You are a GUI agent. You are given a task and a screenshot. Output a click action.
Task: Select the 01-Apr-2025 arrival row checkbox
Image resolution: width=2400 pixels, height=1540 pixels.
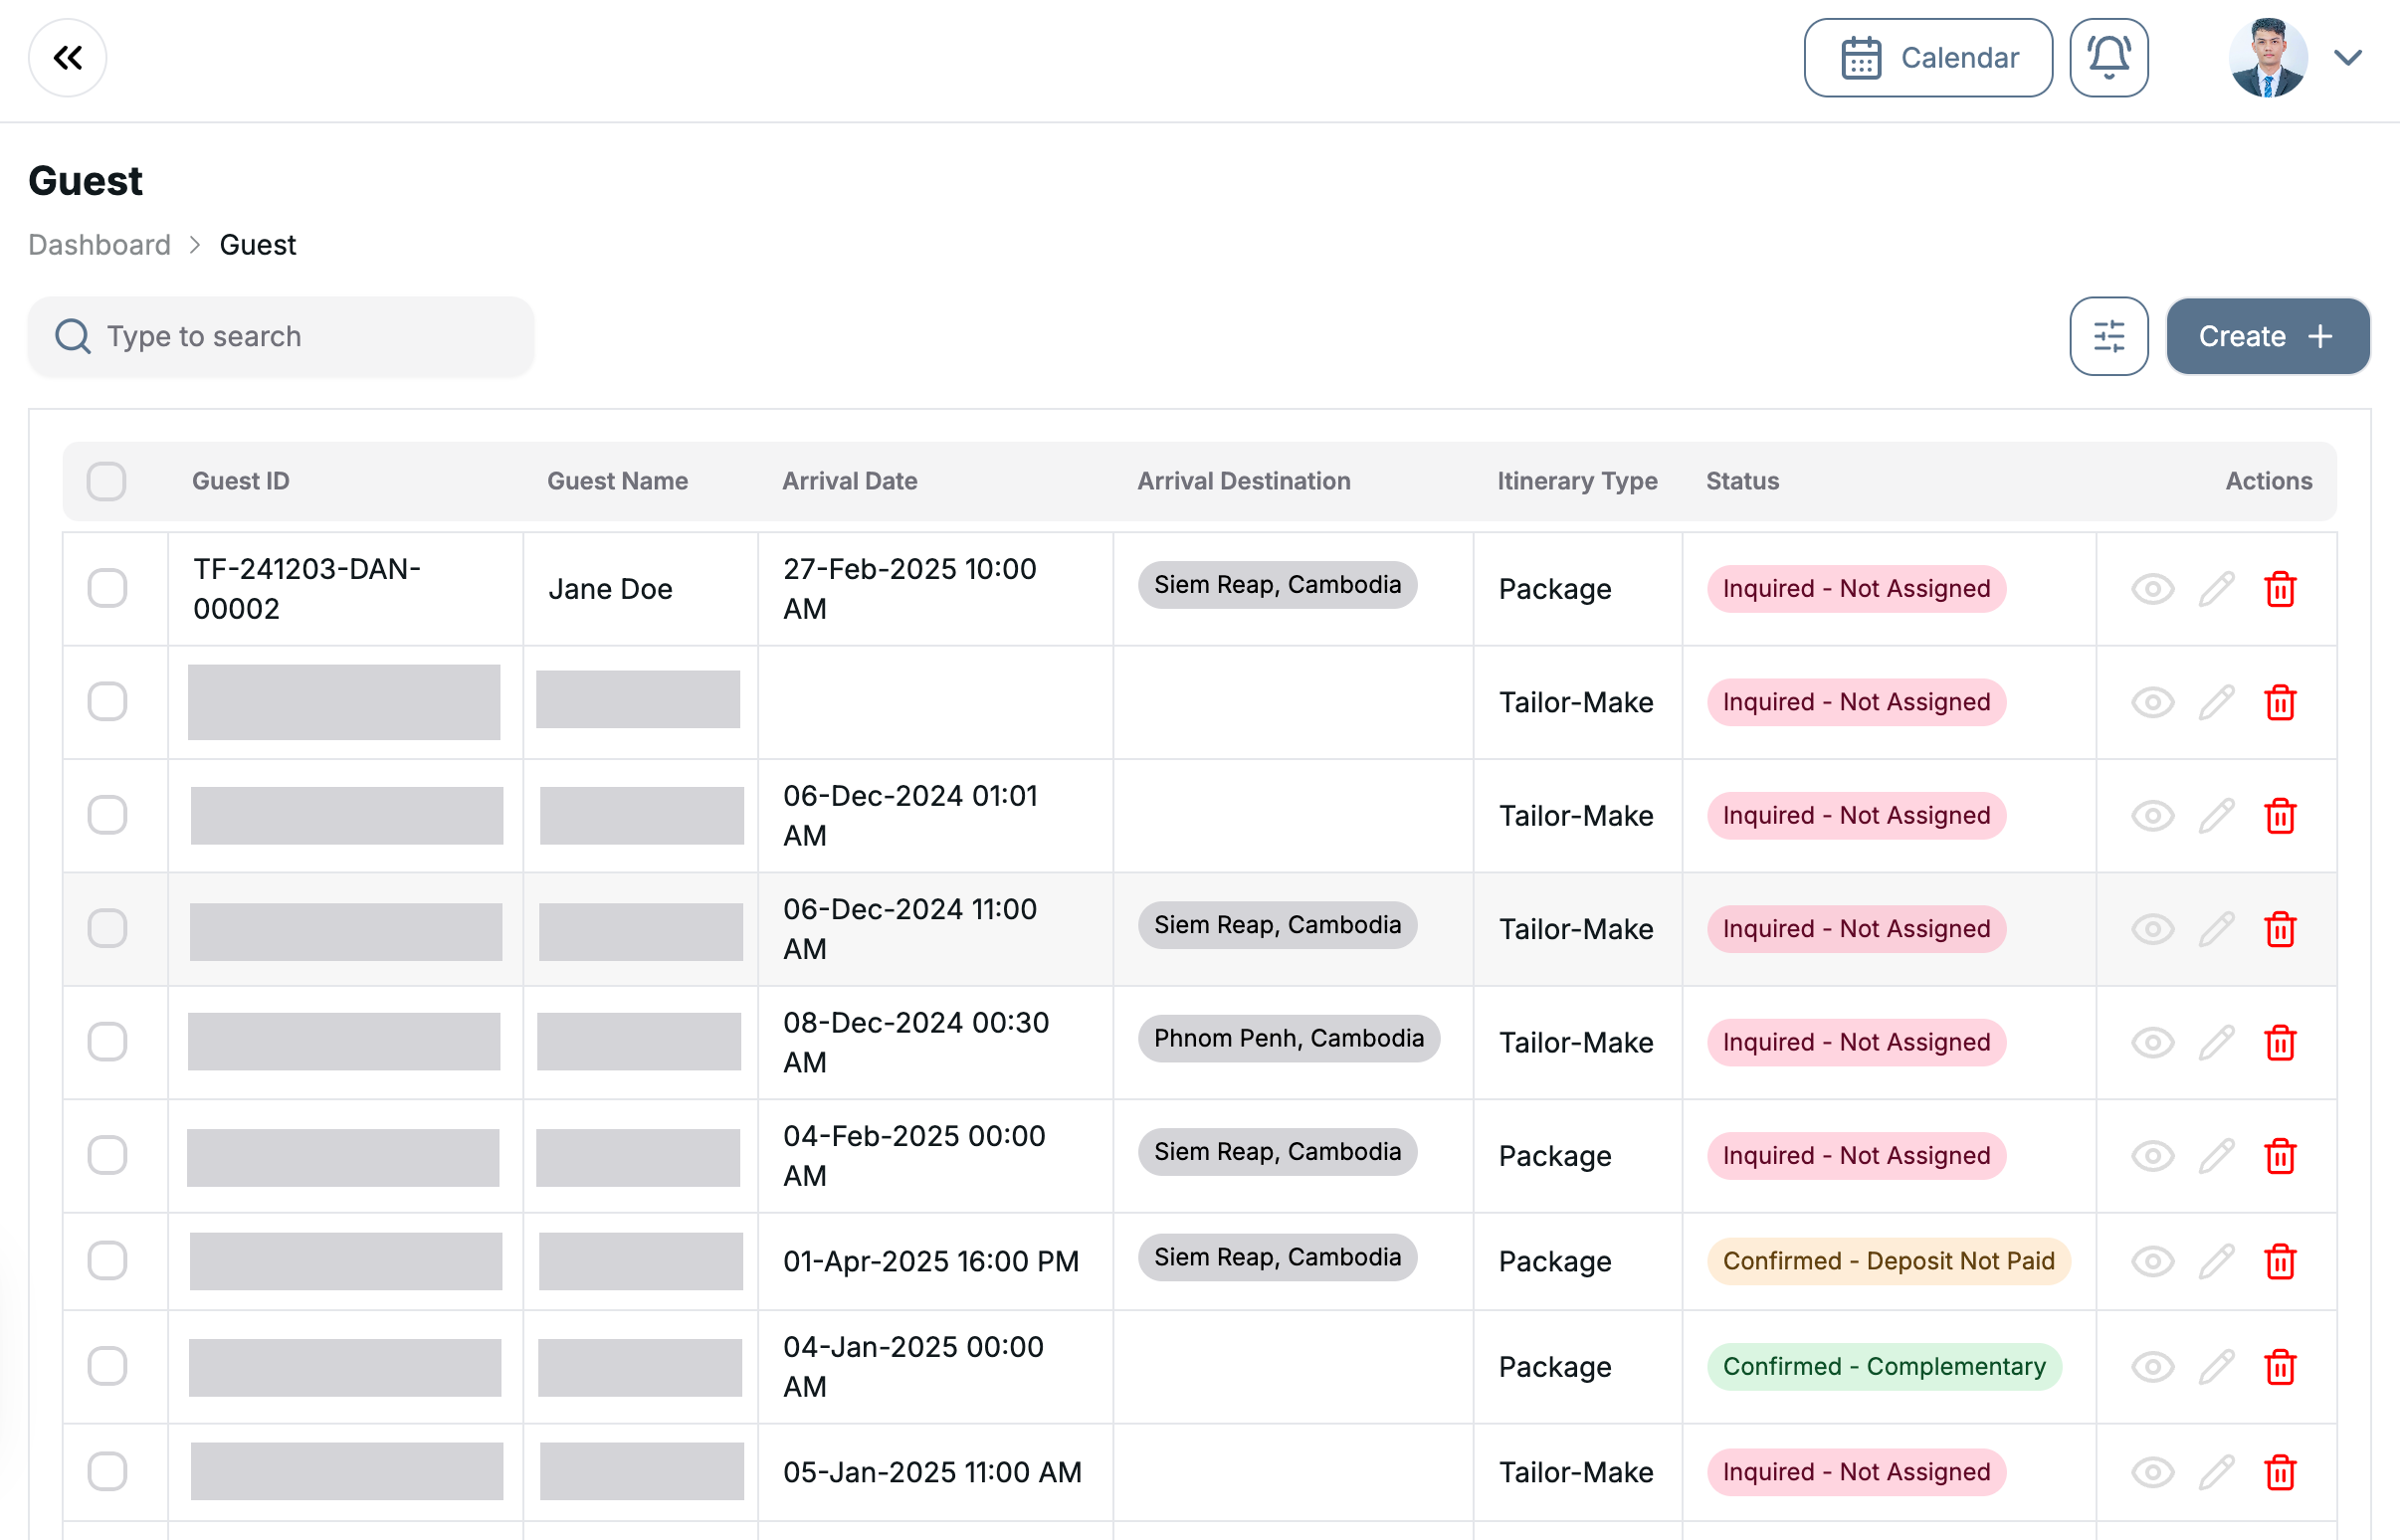[106, 1261]
